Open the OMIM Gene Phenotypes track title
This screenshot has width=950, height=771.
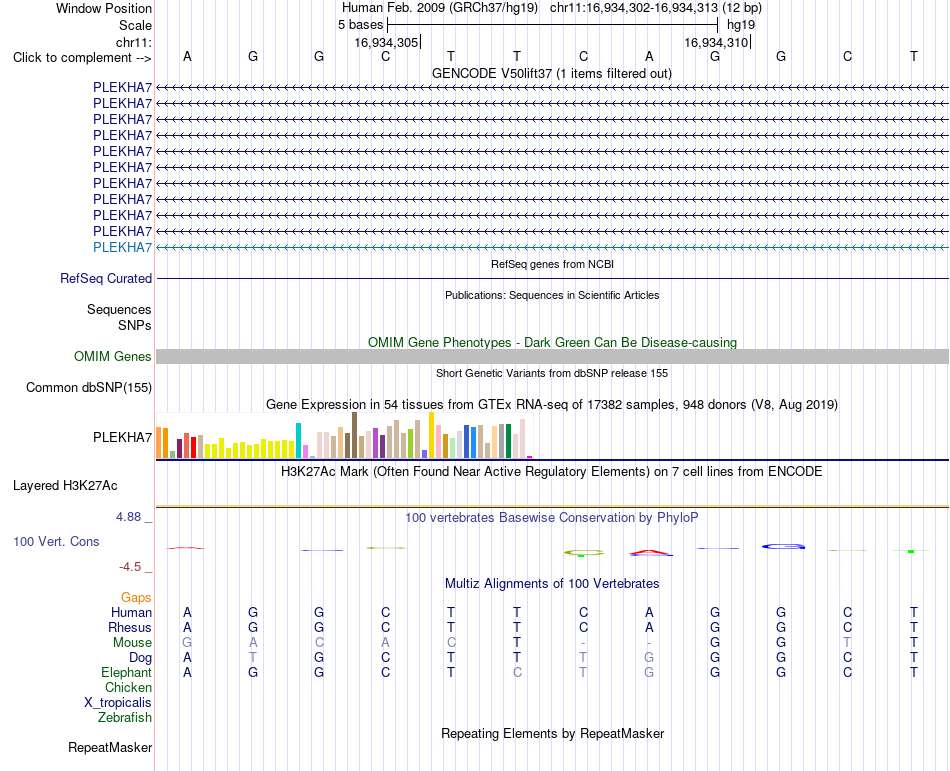[552, 342]
